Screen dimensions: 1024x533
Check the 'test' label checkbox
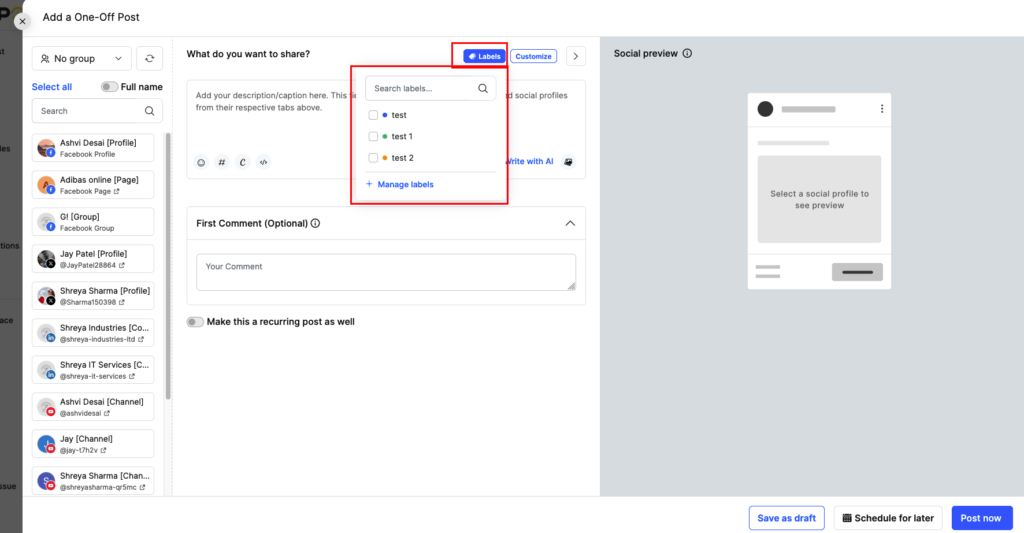(x=373, y=115)
